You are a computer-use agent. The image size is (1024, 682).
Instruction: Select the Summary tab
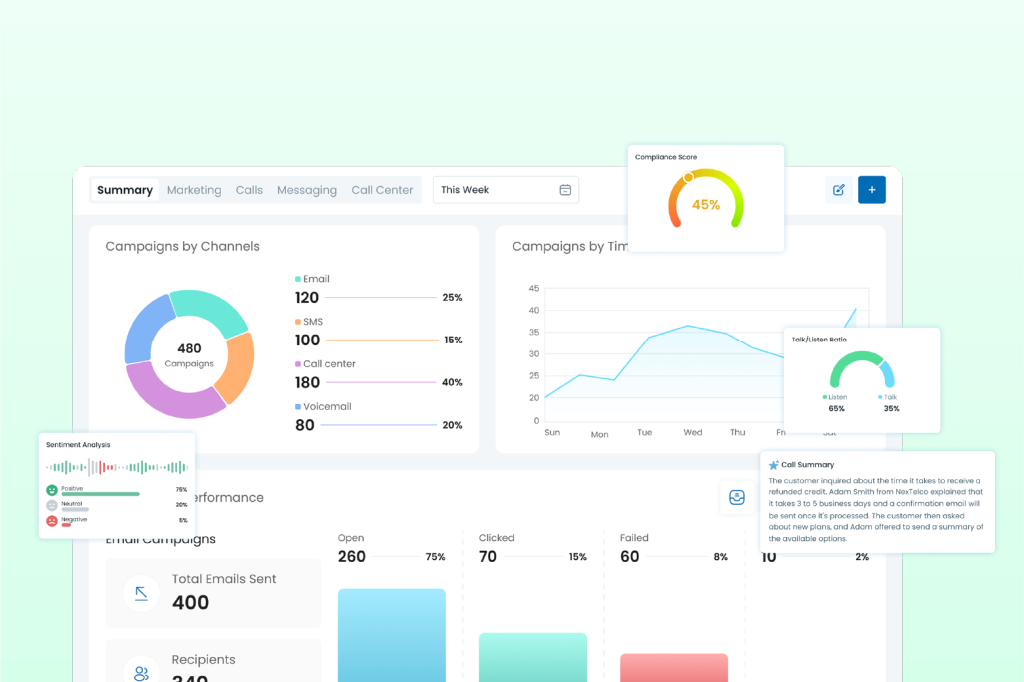(125, 190)
